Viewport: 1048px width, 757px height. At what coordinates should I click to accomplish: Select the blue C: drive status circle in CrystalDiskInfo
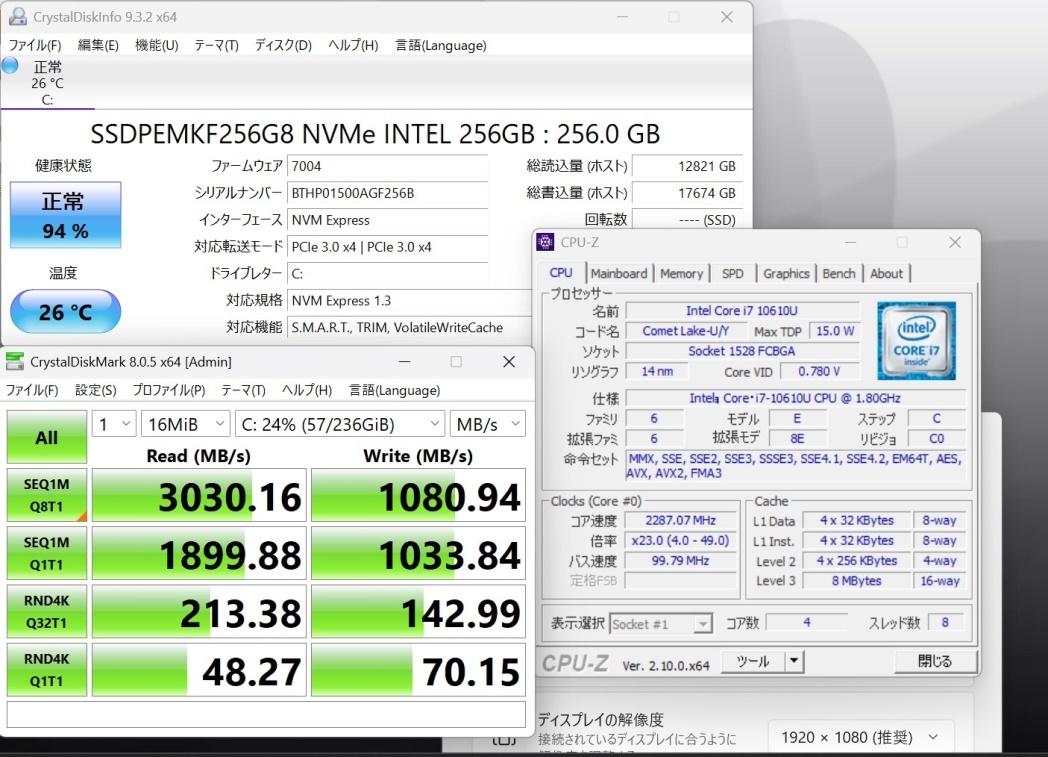click(x=10, y=65)
